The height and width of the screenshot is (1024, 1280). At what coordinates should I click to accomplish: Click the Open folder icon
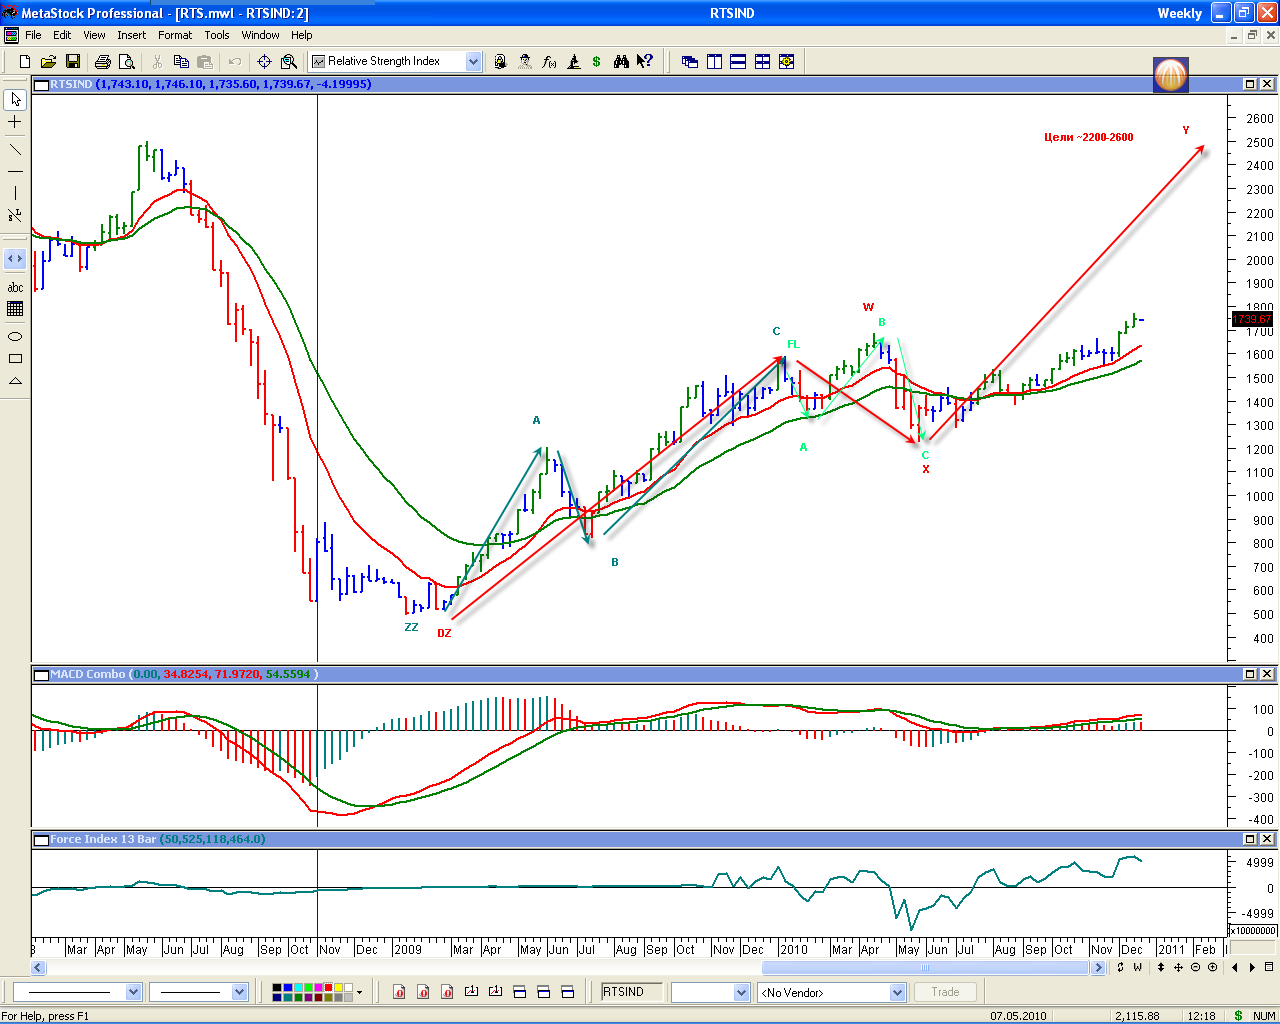click(x=48, y=62)
